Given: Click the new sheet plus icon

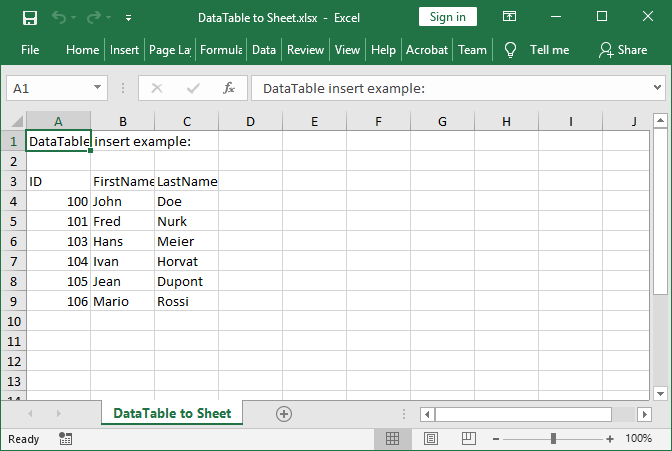Looking at the screenshot, I should [284, 413].
